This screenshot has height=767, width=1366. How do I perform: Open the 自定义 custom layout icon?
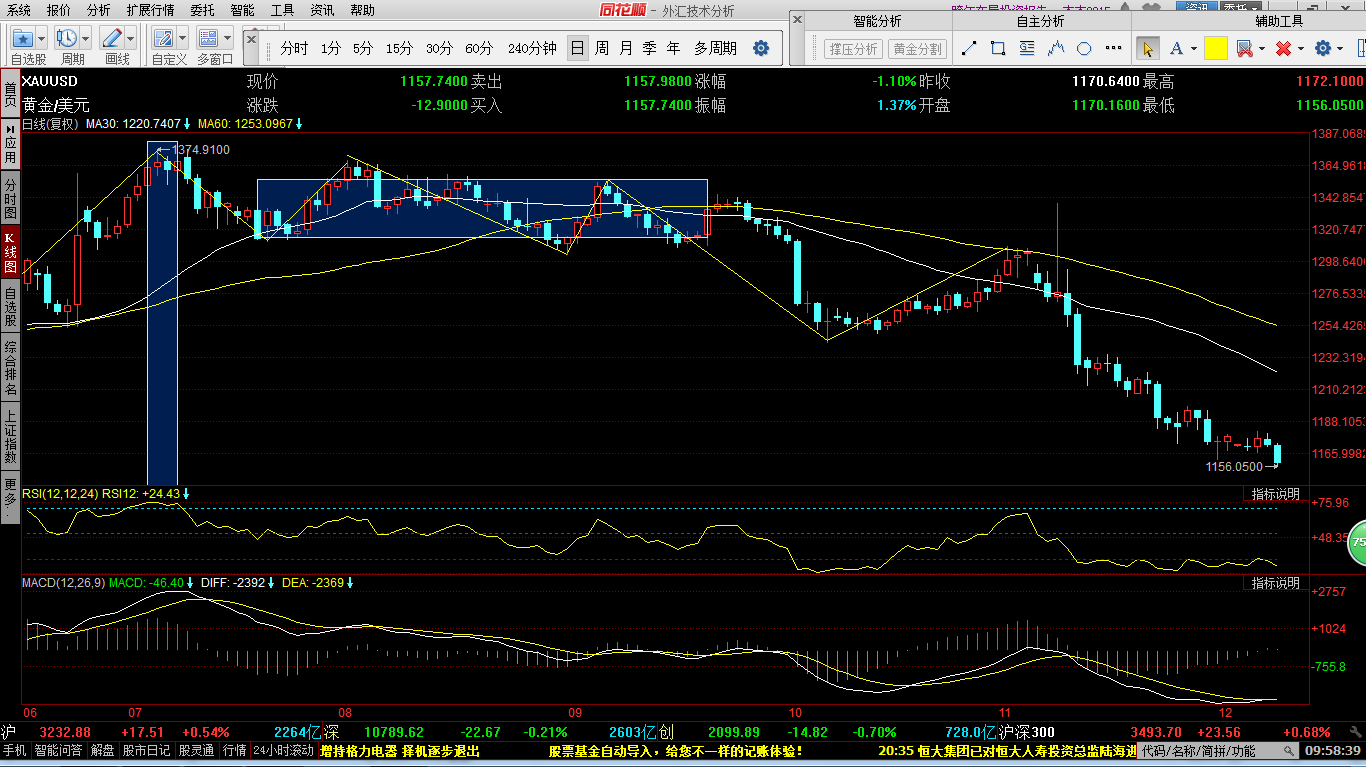click(x=163, y=38)
